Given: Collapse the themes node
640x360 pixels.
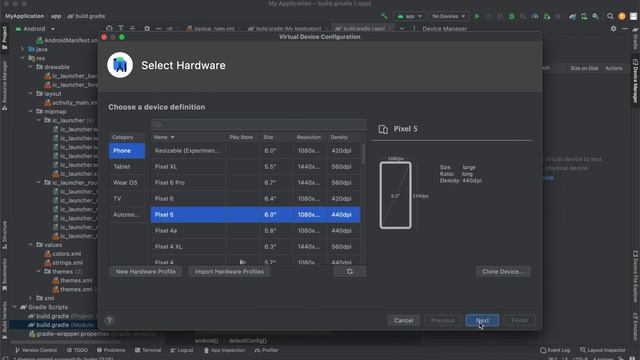Looking at the screenshot, I should tap(39, 271).
